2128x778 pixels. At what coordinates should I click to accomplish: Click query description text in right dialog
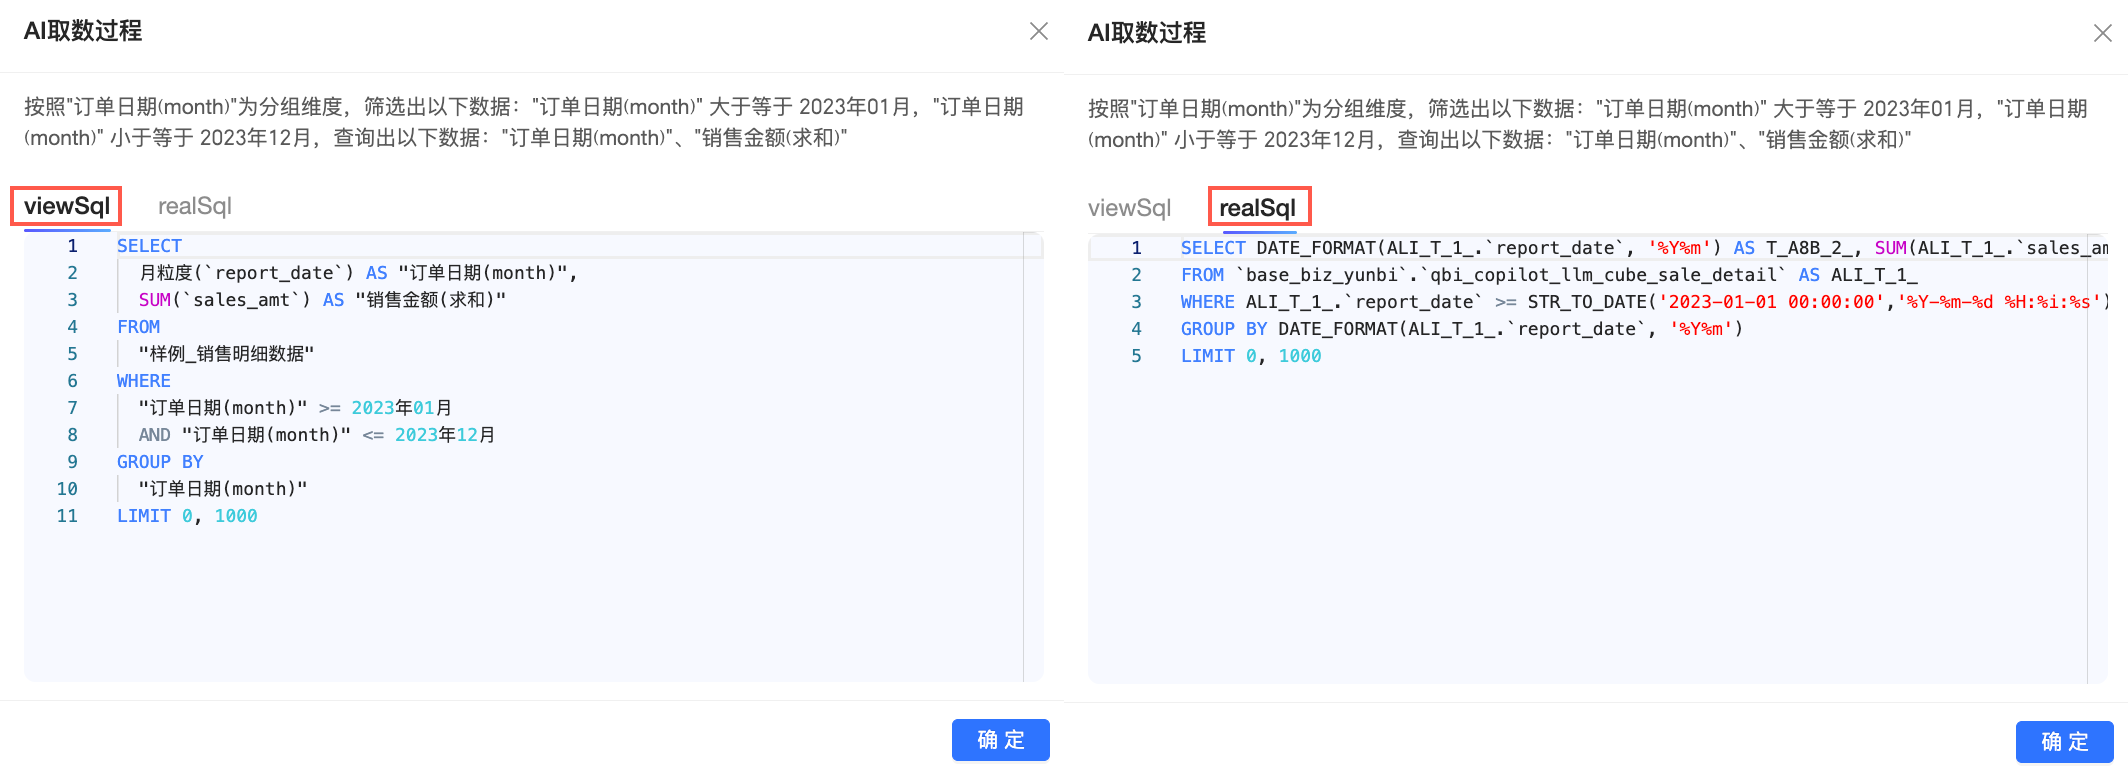point(1588,124)
